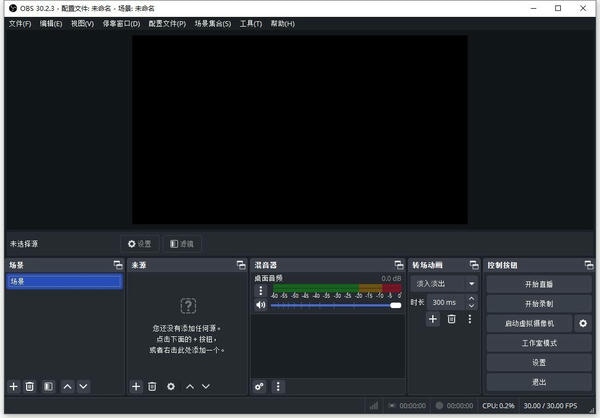Viewport: 600px width, 418px height.
Task: Open the 配置文件(P) menu
Action: (x=167, y=24)
